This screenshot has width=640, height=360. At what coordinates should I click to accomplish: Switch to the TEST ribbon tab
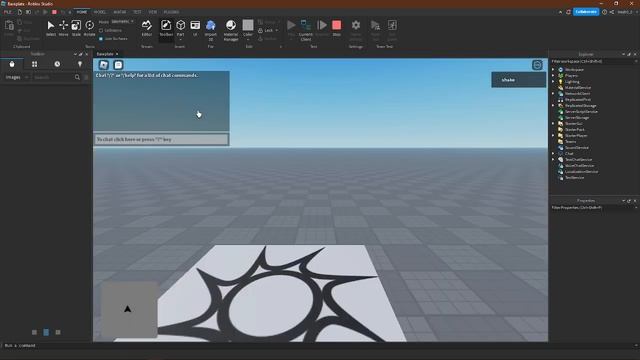137,12
